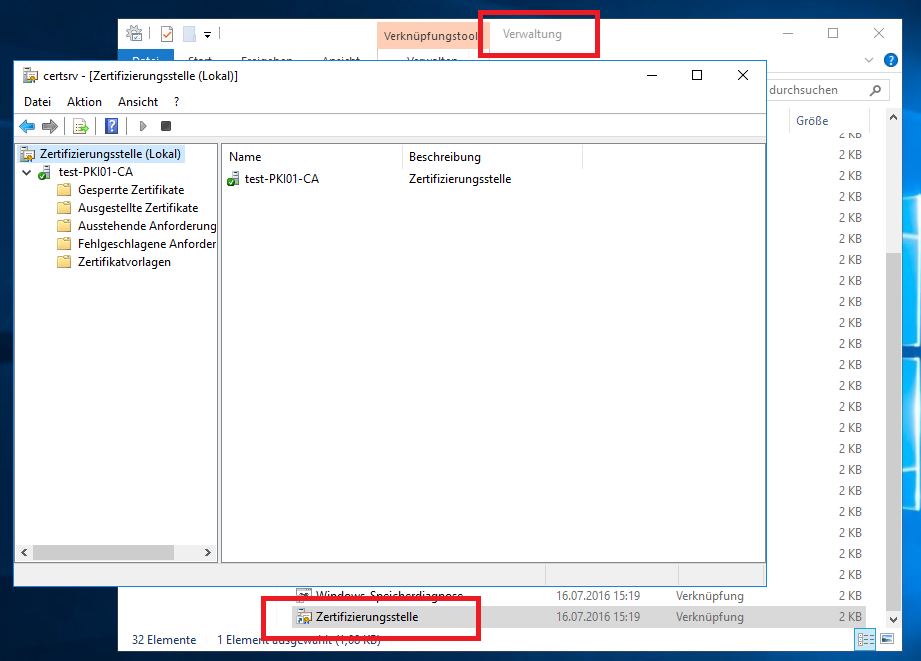This screenshot has height=661, width=921.
Task: Select Zertifikatvorlagen folder in tree
Action: 124,262
